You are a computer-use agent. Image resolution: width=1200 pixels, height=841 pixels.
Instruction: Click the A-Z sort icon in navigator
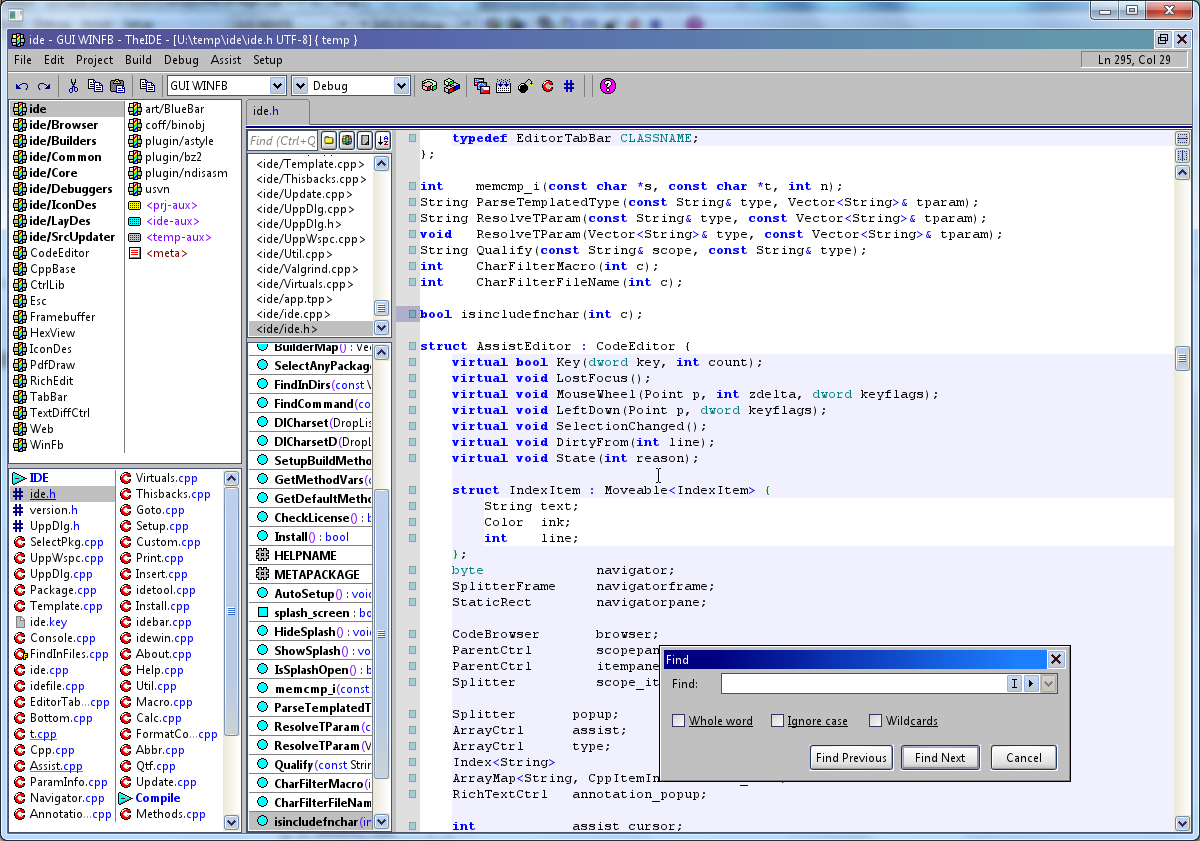tap(382, 140)
